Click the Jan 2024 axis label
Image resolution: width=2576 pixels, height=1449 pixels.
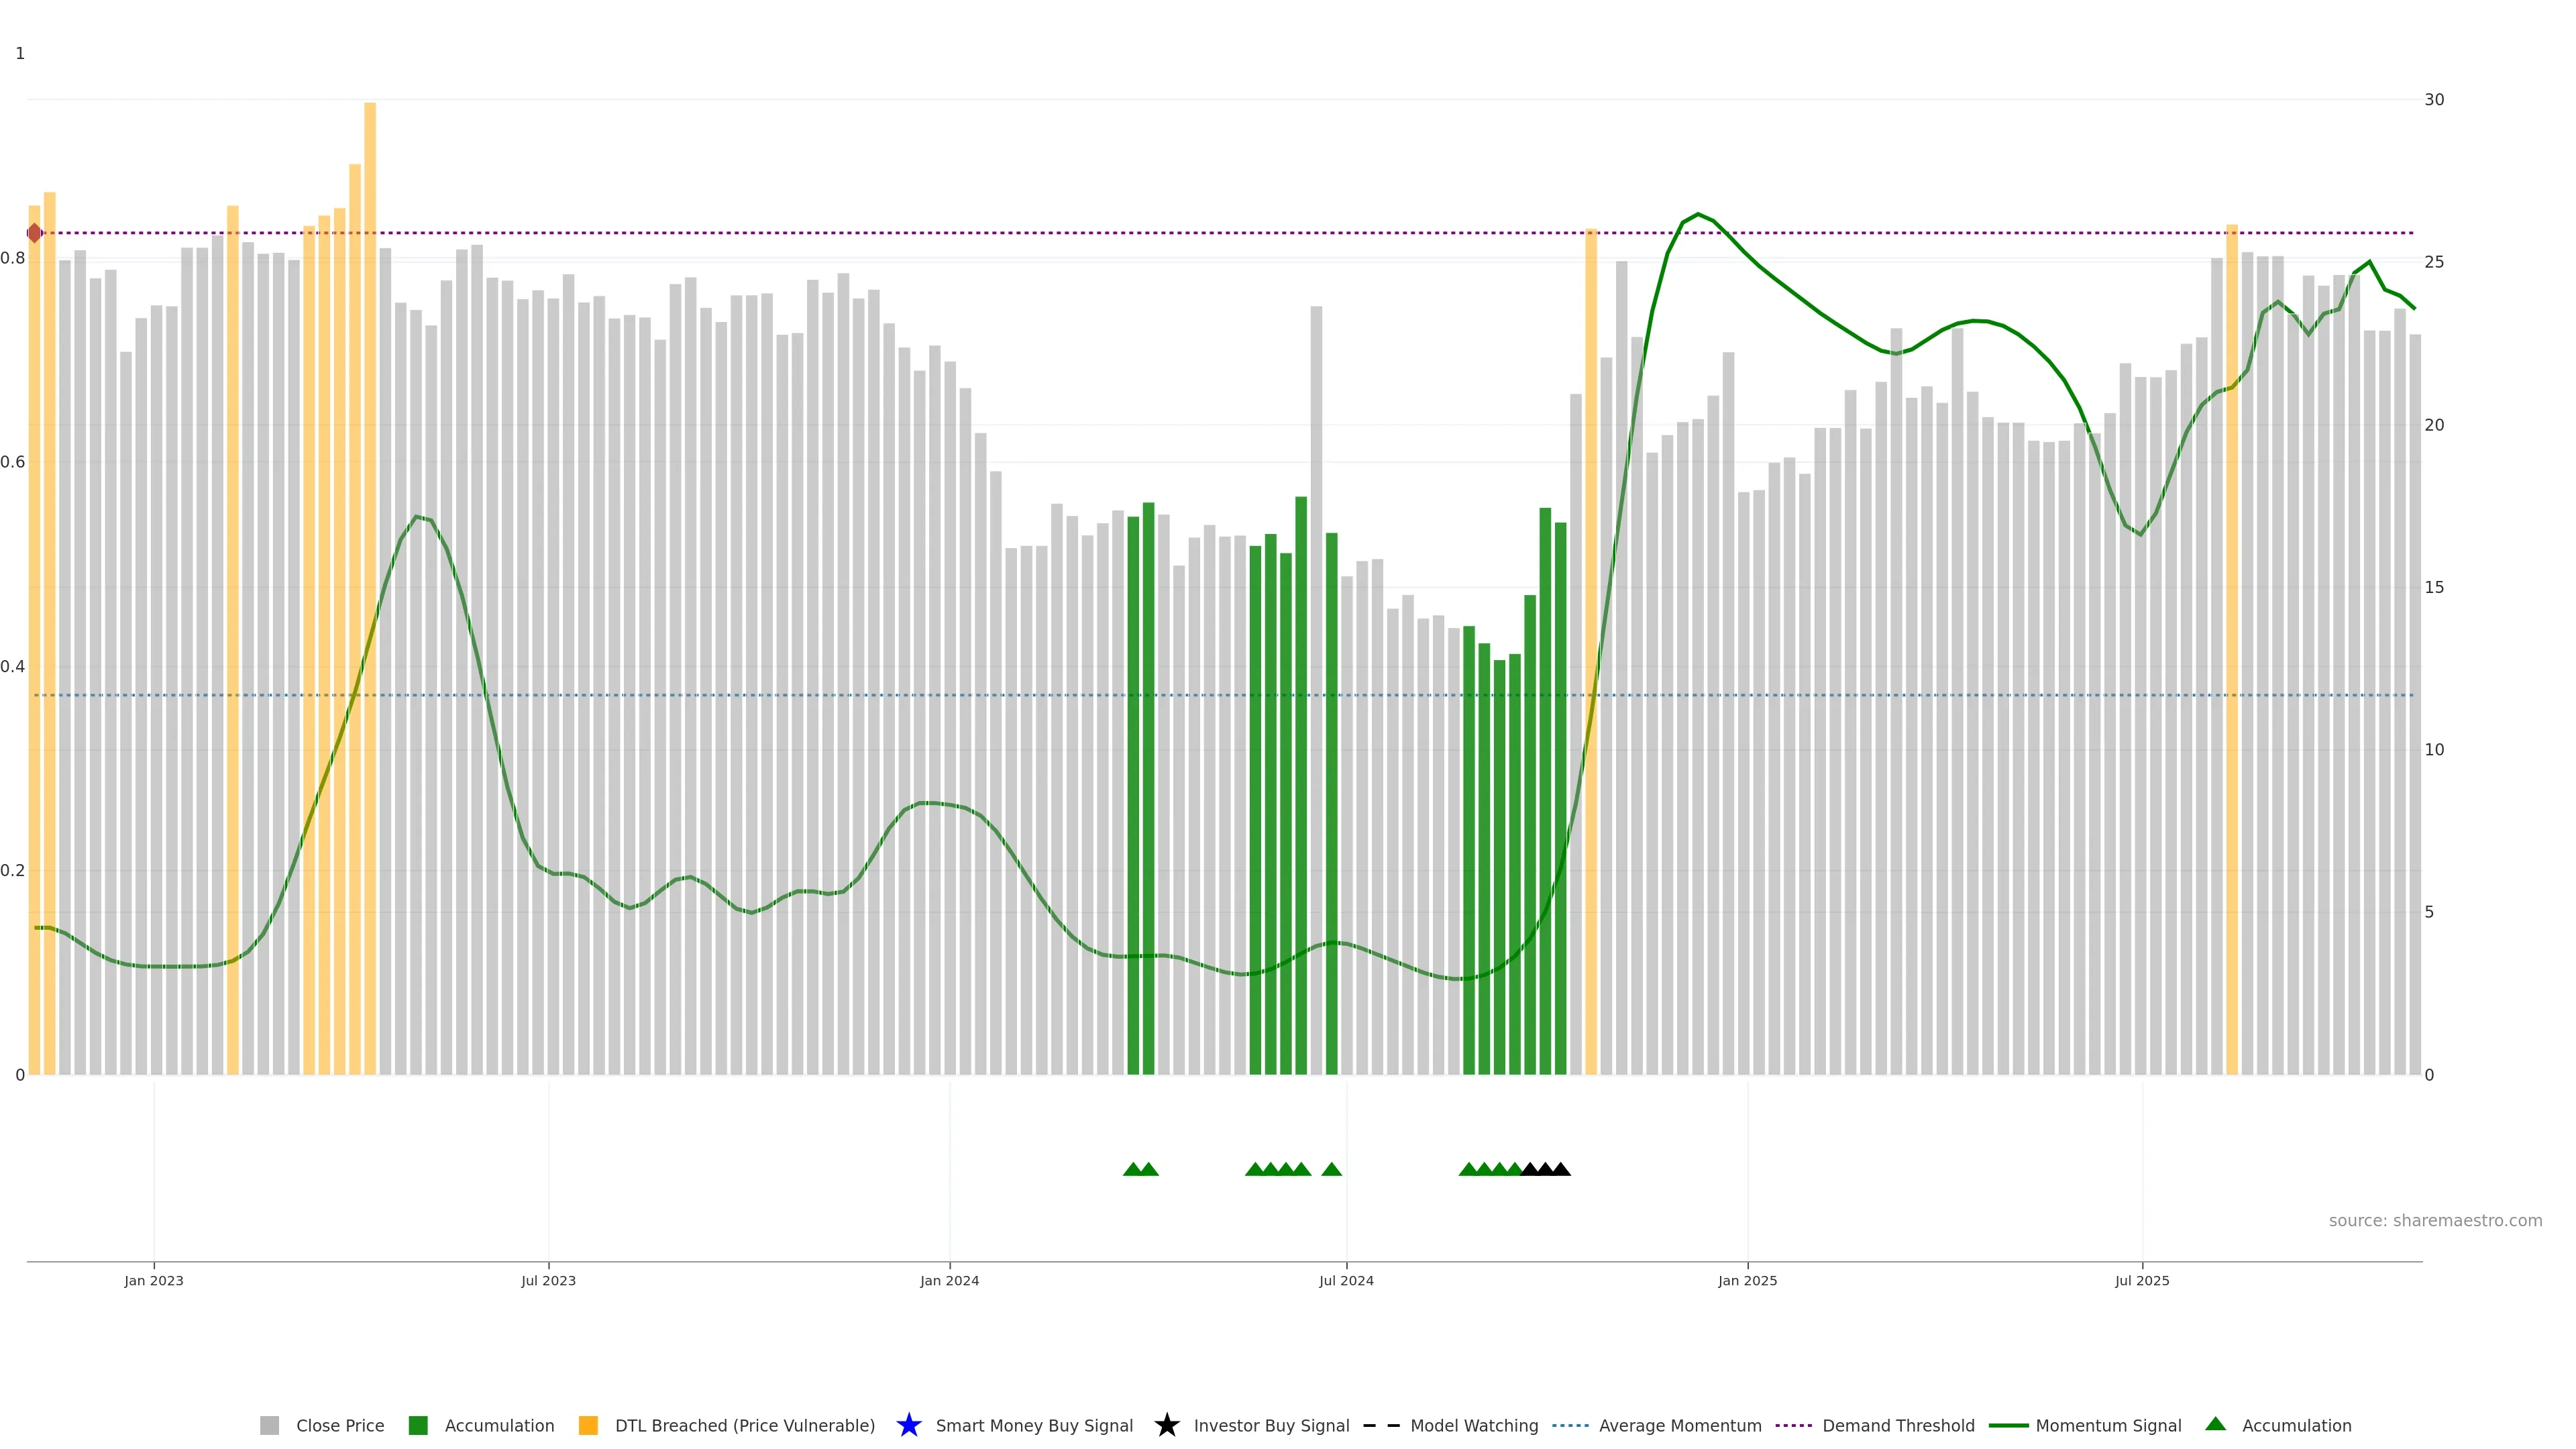pos(949,1280)
